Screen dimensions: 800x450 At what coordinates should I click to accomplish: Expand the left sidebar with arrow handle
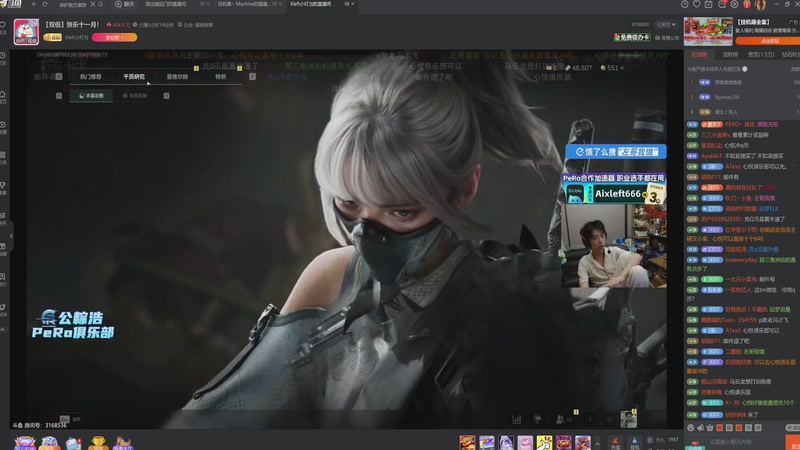[11, 236]
